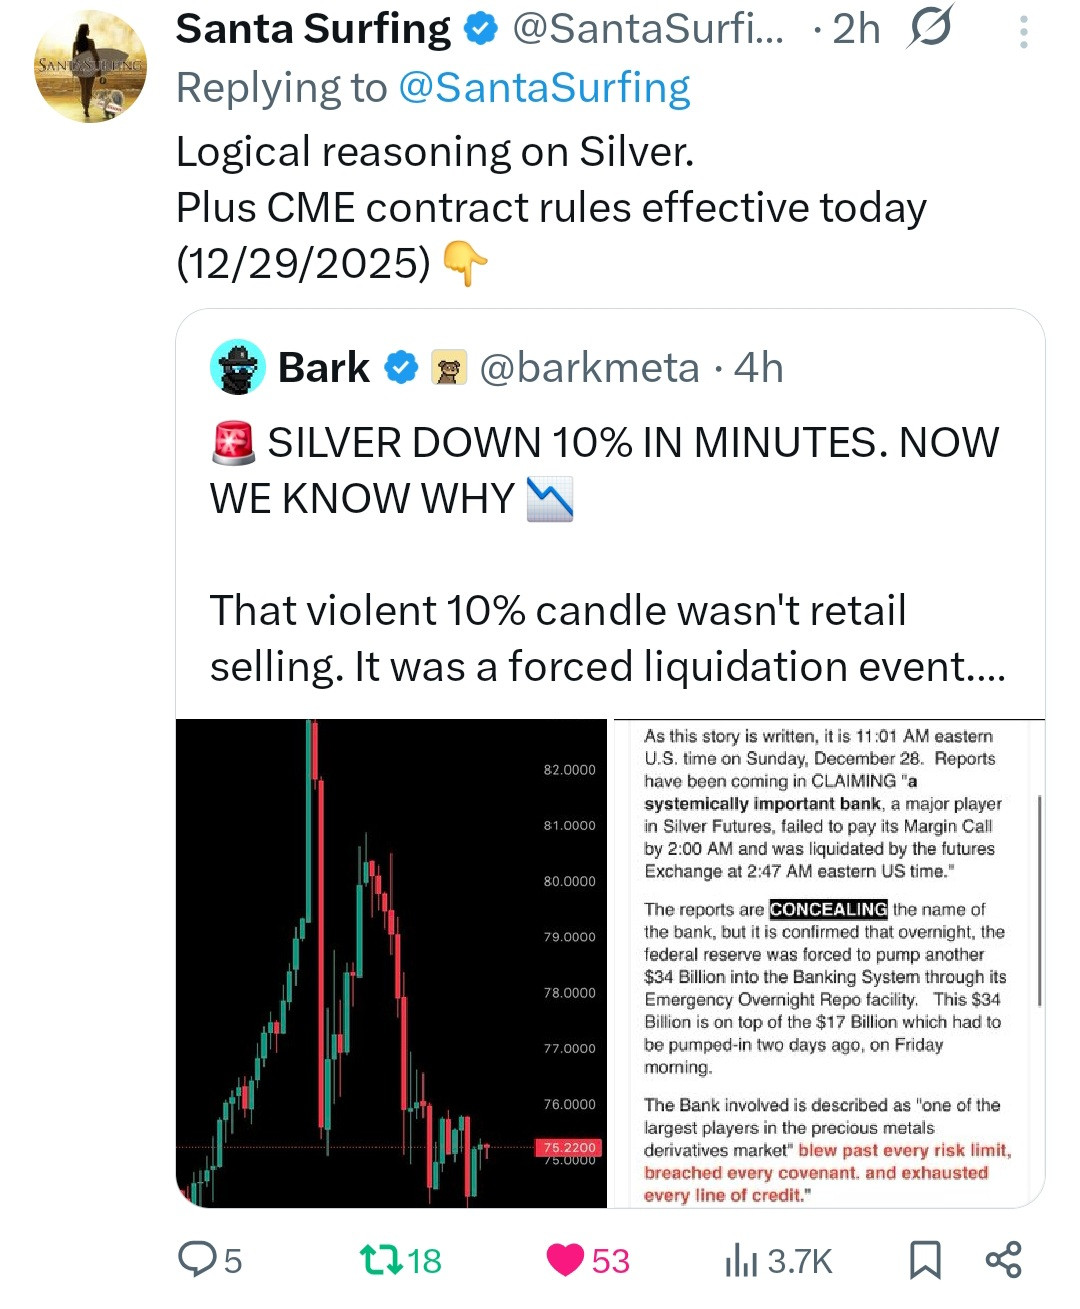
Task: Open the three-dot more options menu
Action: tap(1023, 33)
